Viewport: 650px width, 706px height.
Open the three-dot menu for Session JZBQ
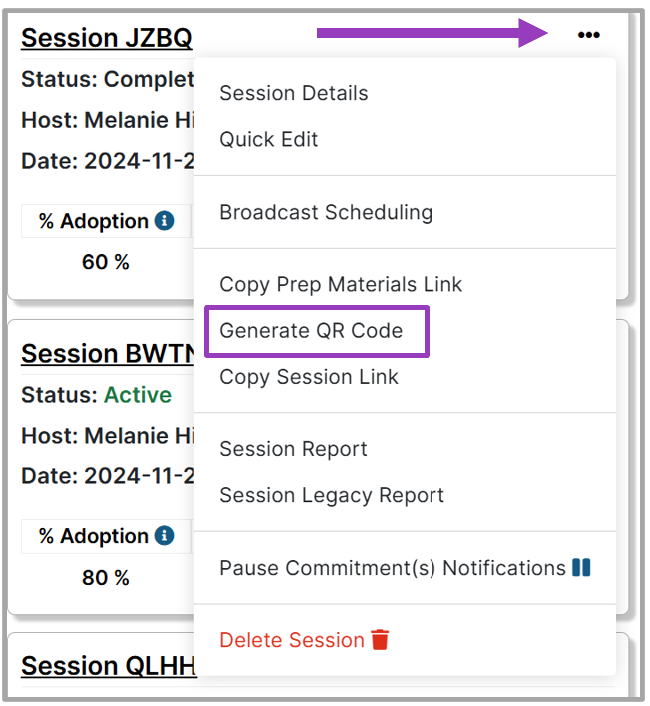tap(588, 35)
